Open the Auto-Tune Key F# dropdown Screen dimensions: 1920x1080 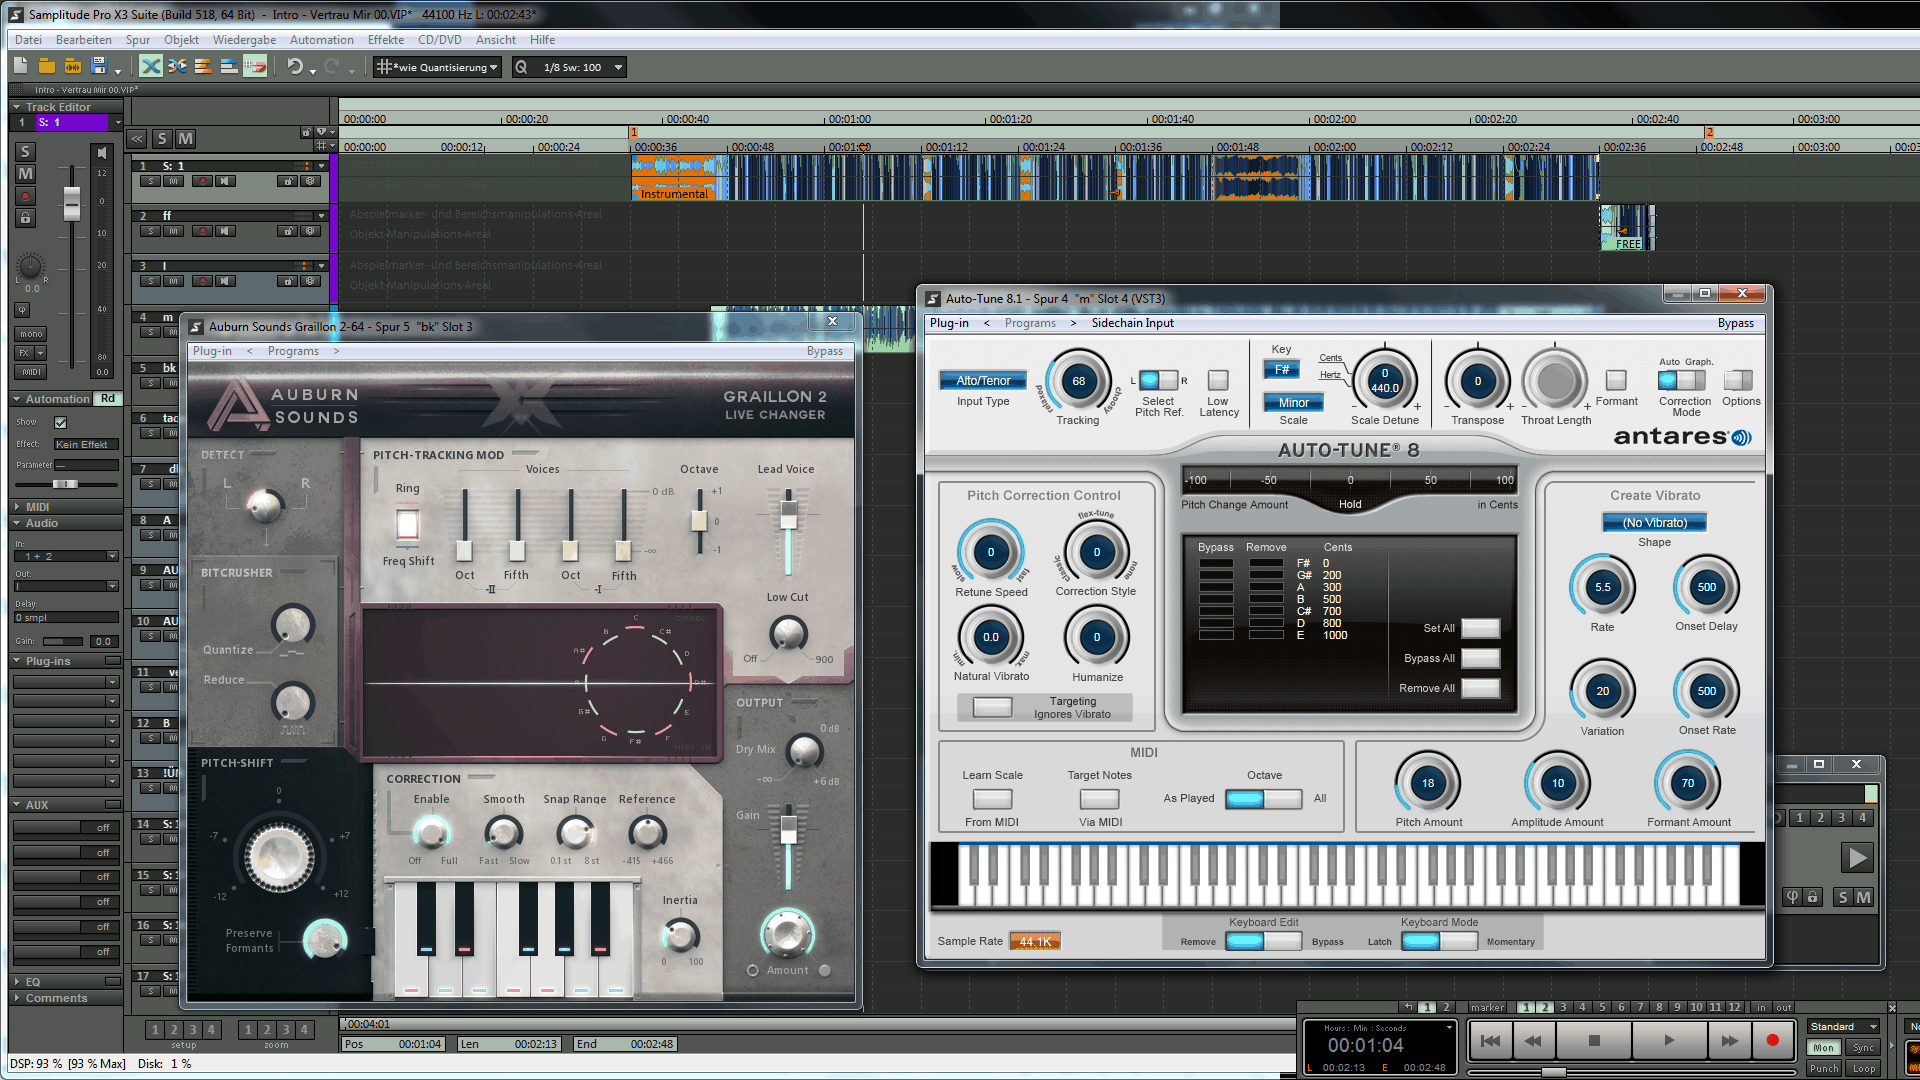click(x=1281, y=369)
